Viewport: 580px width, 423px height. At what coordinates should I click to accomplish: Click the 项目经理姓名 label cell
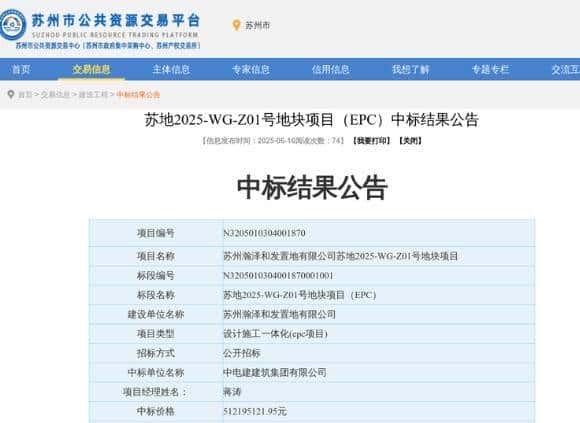[x=156, y=392]
